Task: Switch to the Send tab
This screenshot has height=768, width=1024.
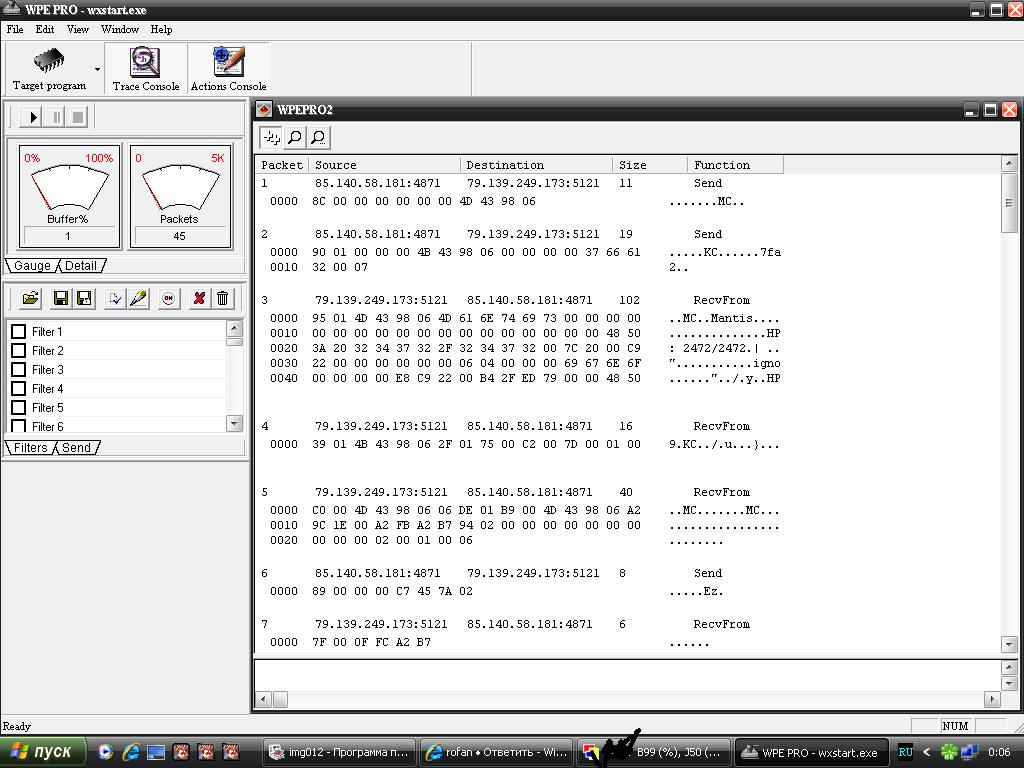Action: (x=76, y=447)
